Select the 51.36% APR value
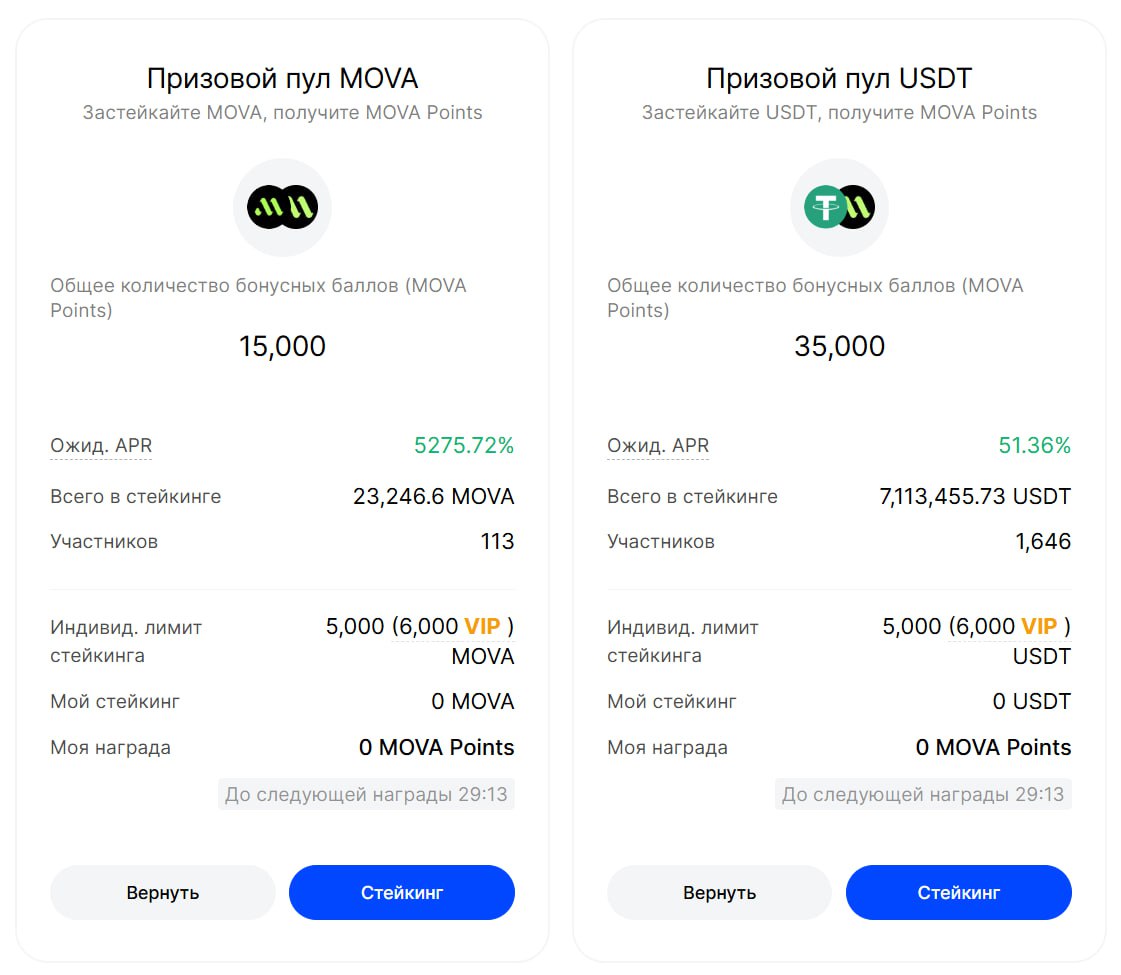The width and height of the screenshot is (1121, 975). [x=1034, y=446]
